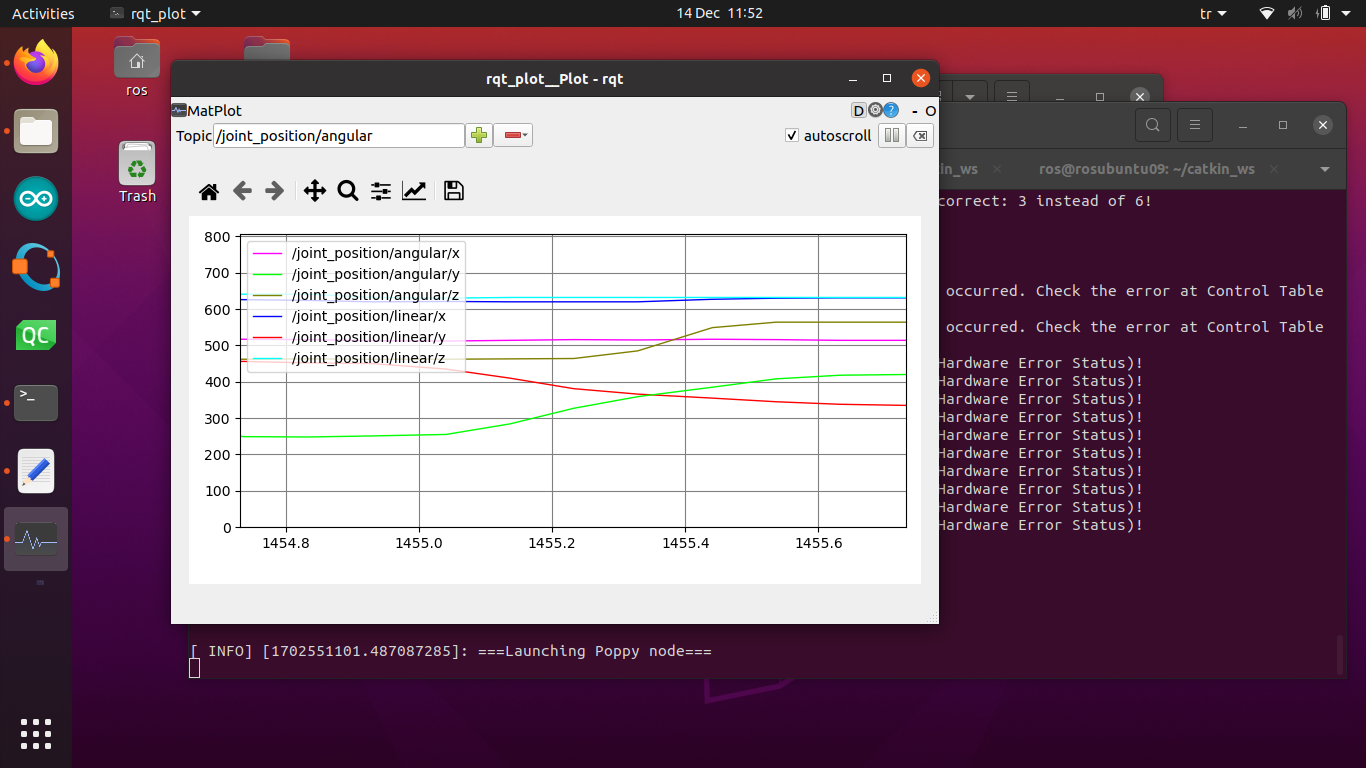Open the rqt help question mark icon
Screen dimensions: 1366x768
point(890,111)
